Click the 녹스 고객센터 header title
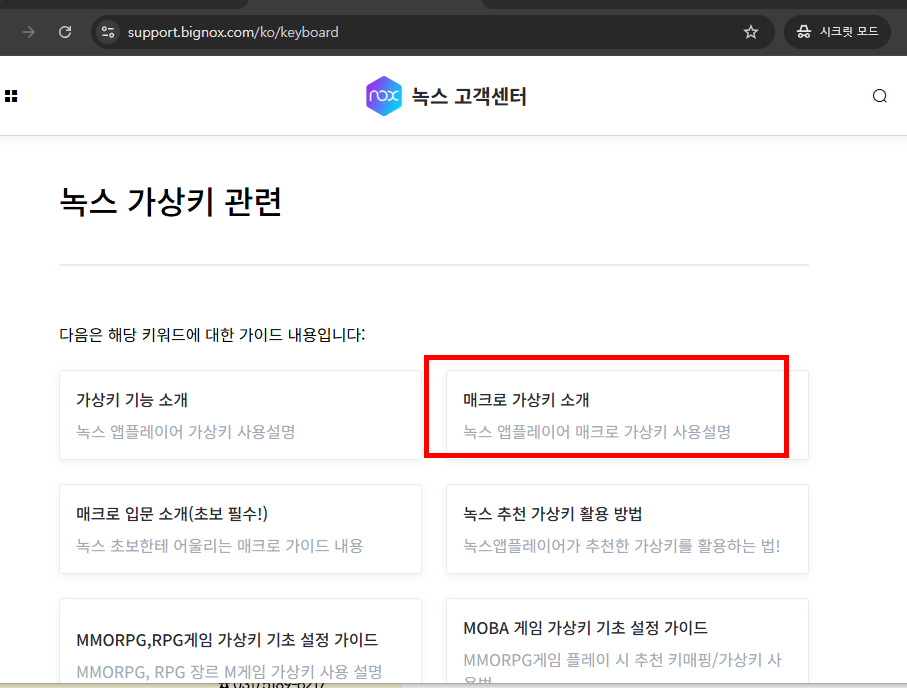Viewport: 907px width, 688px height. click(467, 95)
